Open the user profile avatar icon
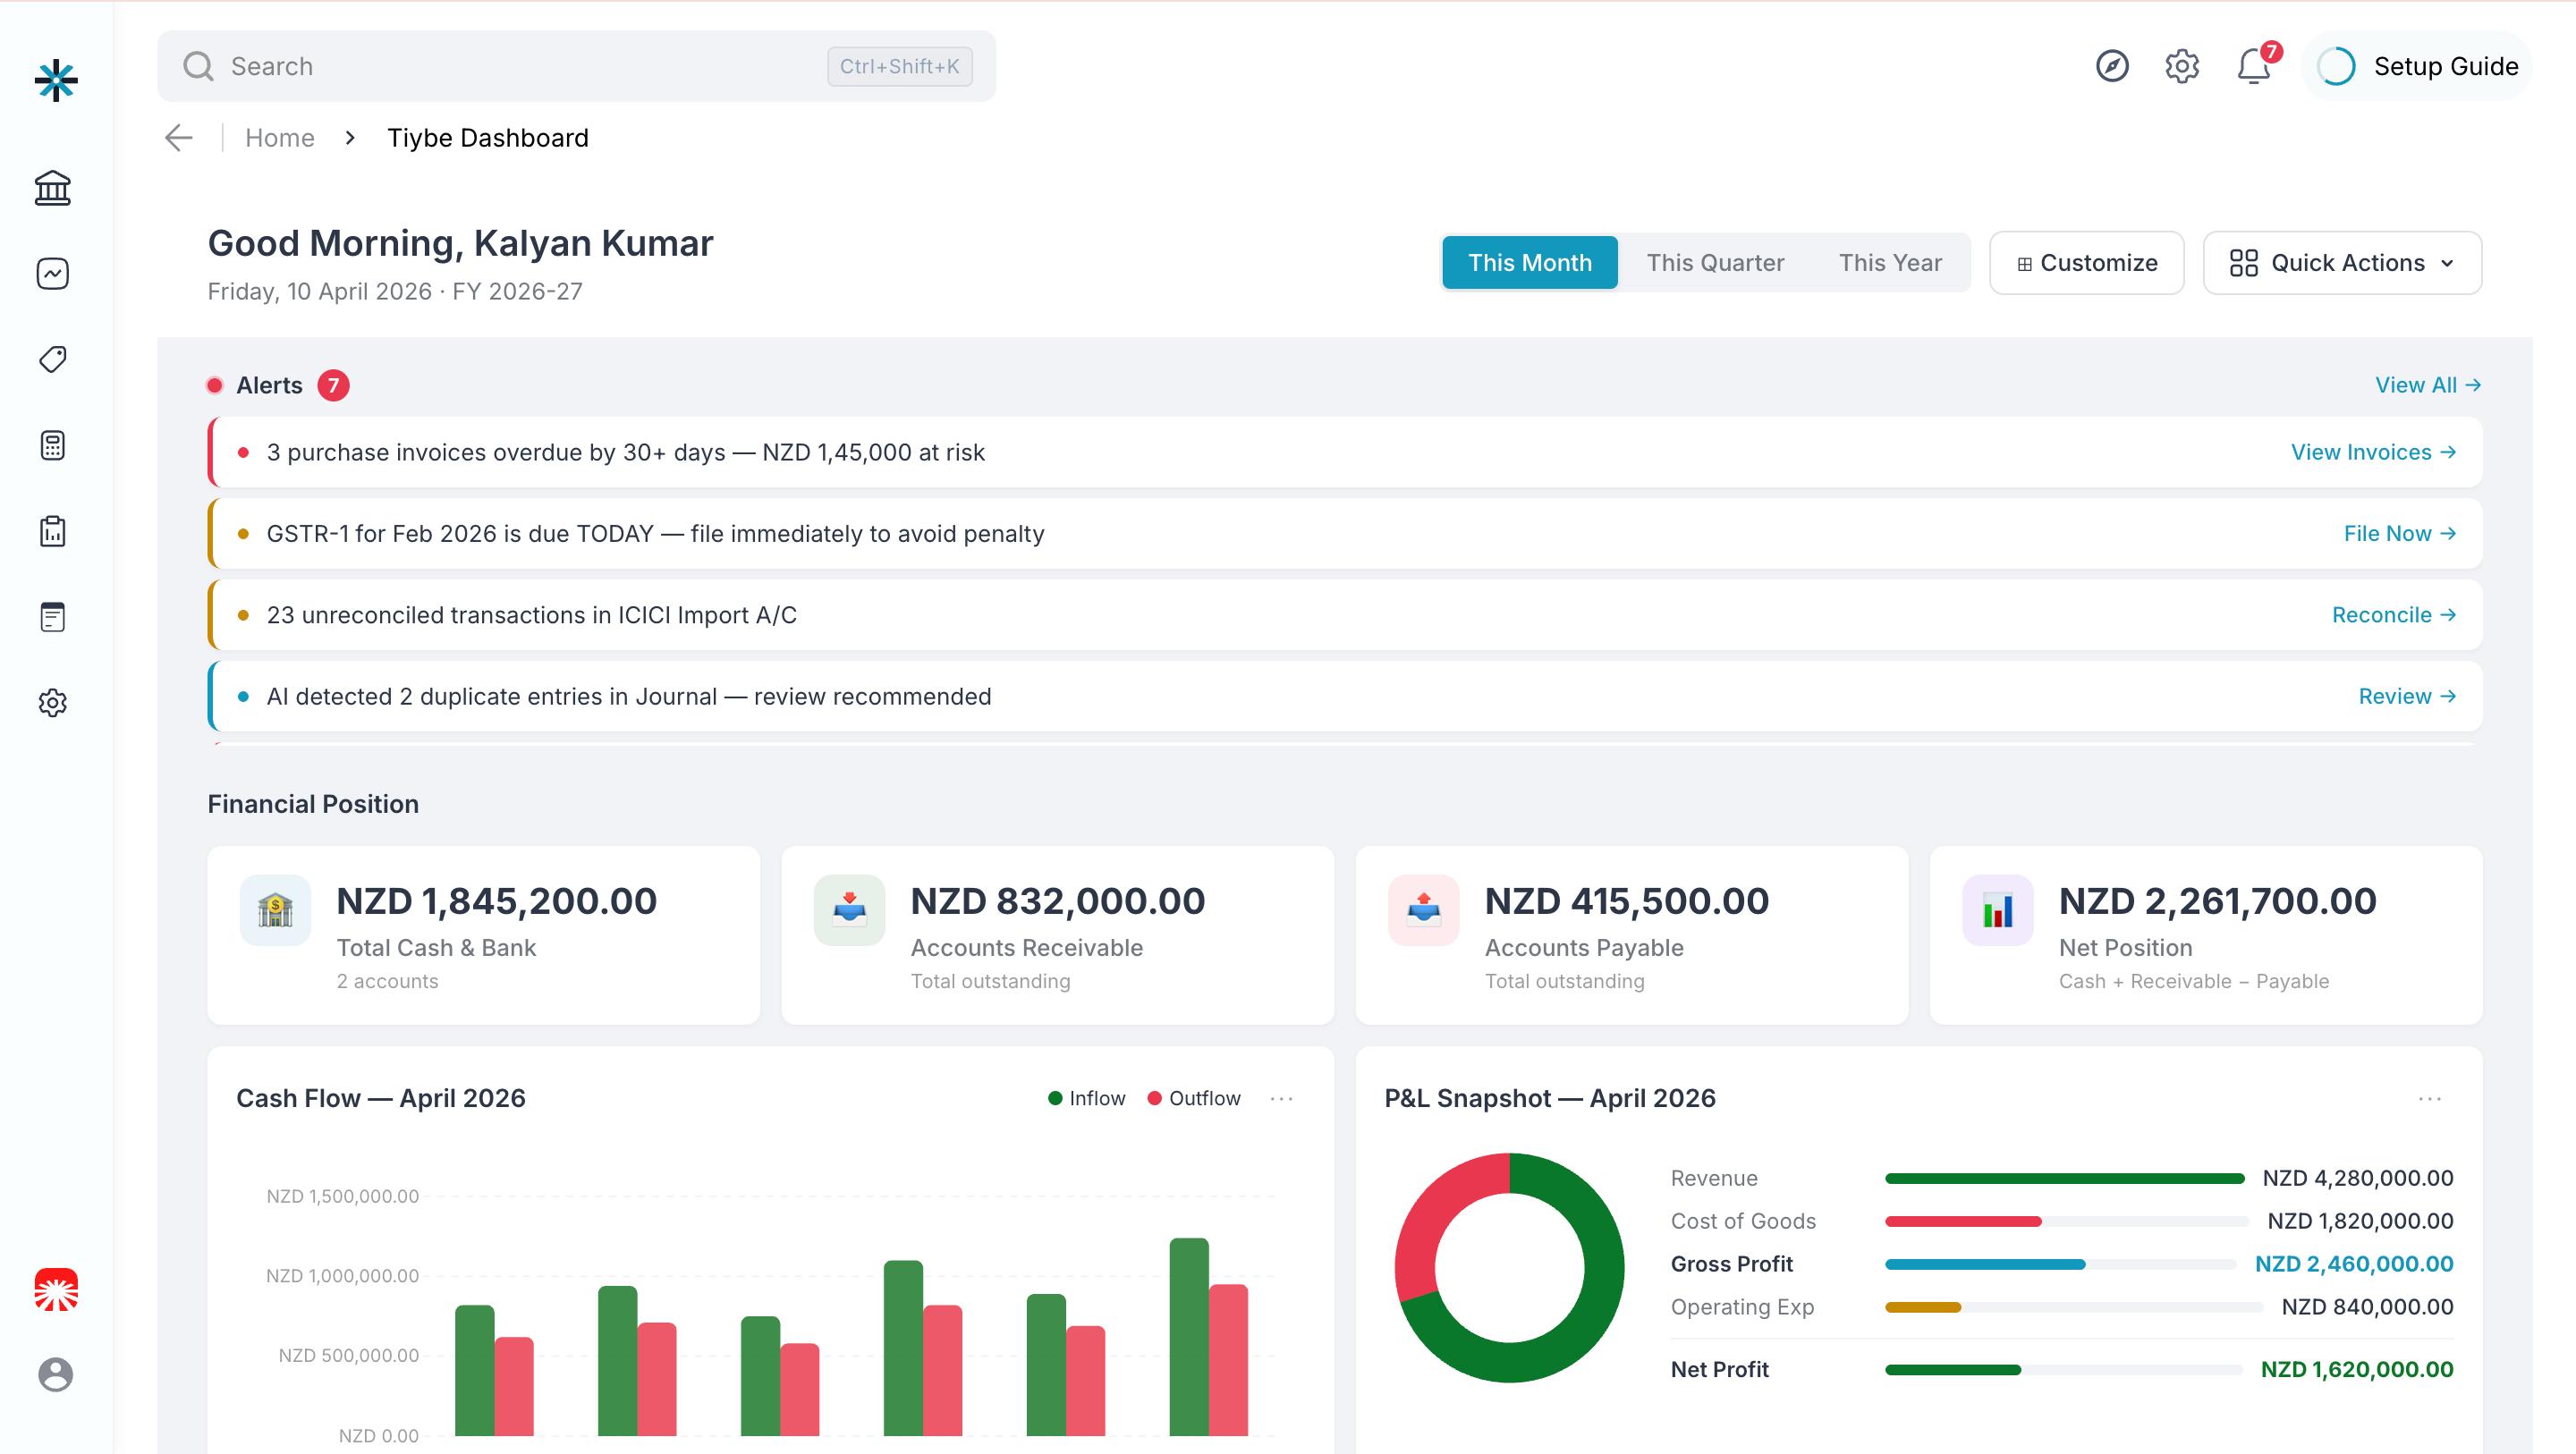This screenshot has width=2576, height=1454. (x=56, y=1375)
